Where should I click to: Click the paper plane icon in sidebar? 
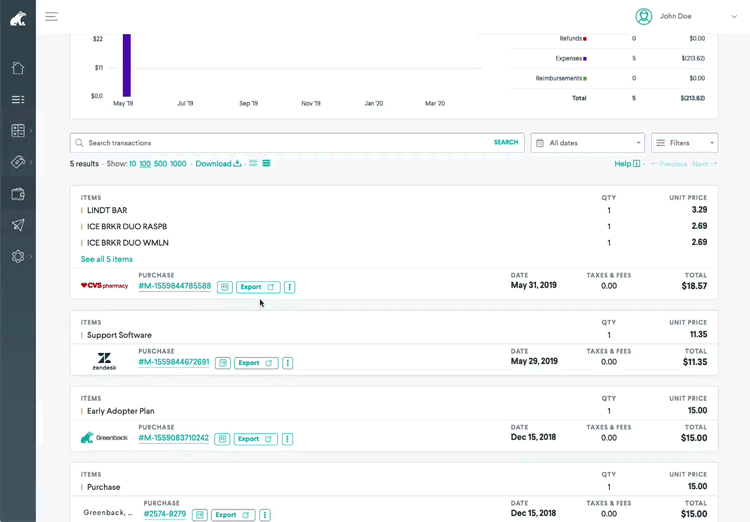(18, 225)
